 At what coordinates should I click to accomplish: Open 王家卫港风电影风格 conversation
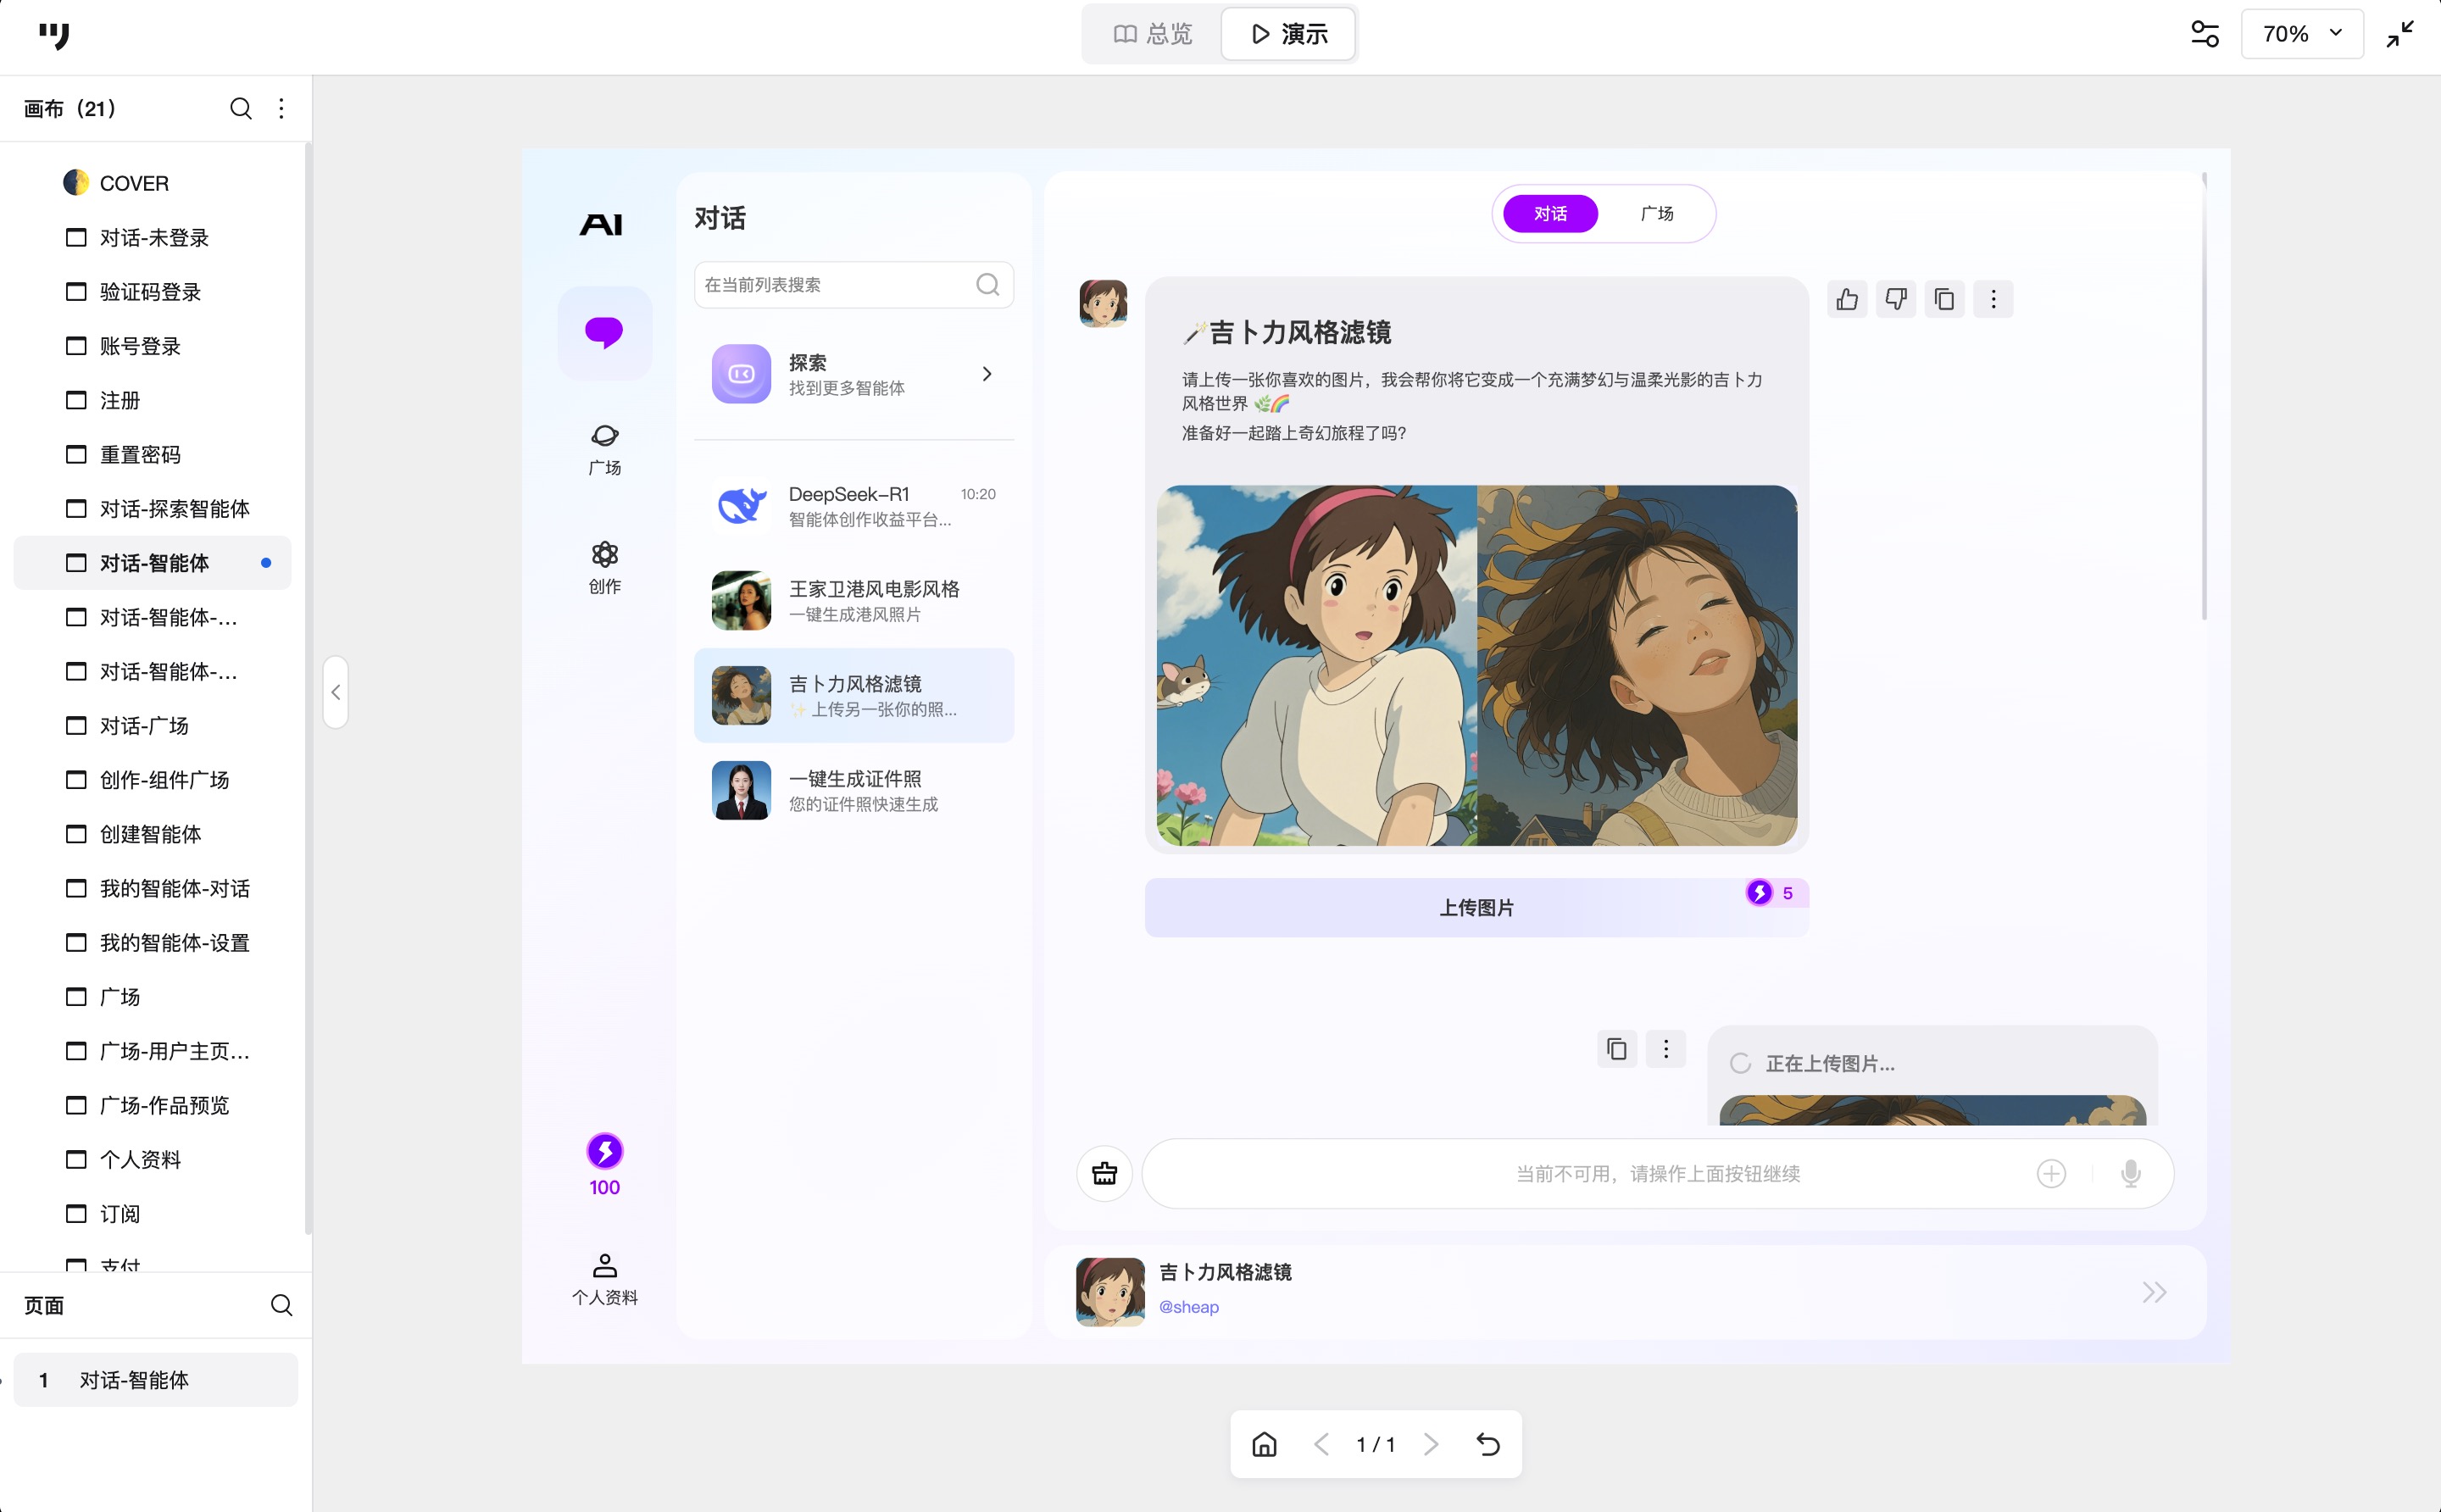coord(853,601)
